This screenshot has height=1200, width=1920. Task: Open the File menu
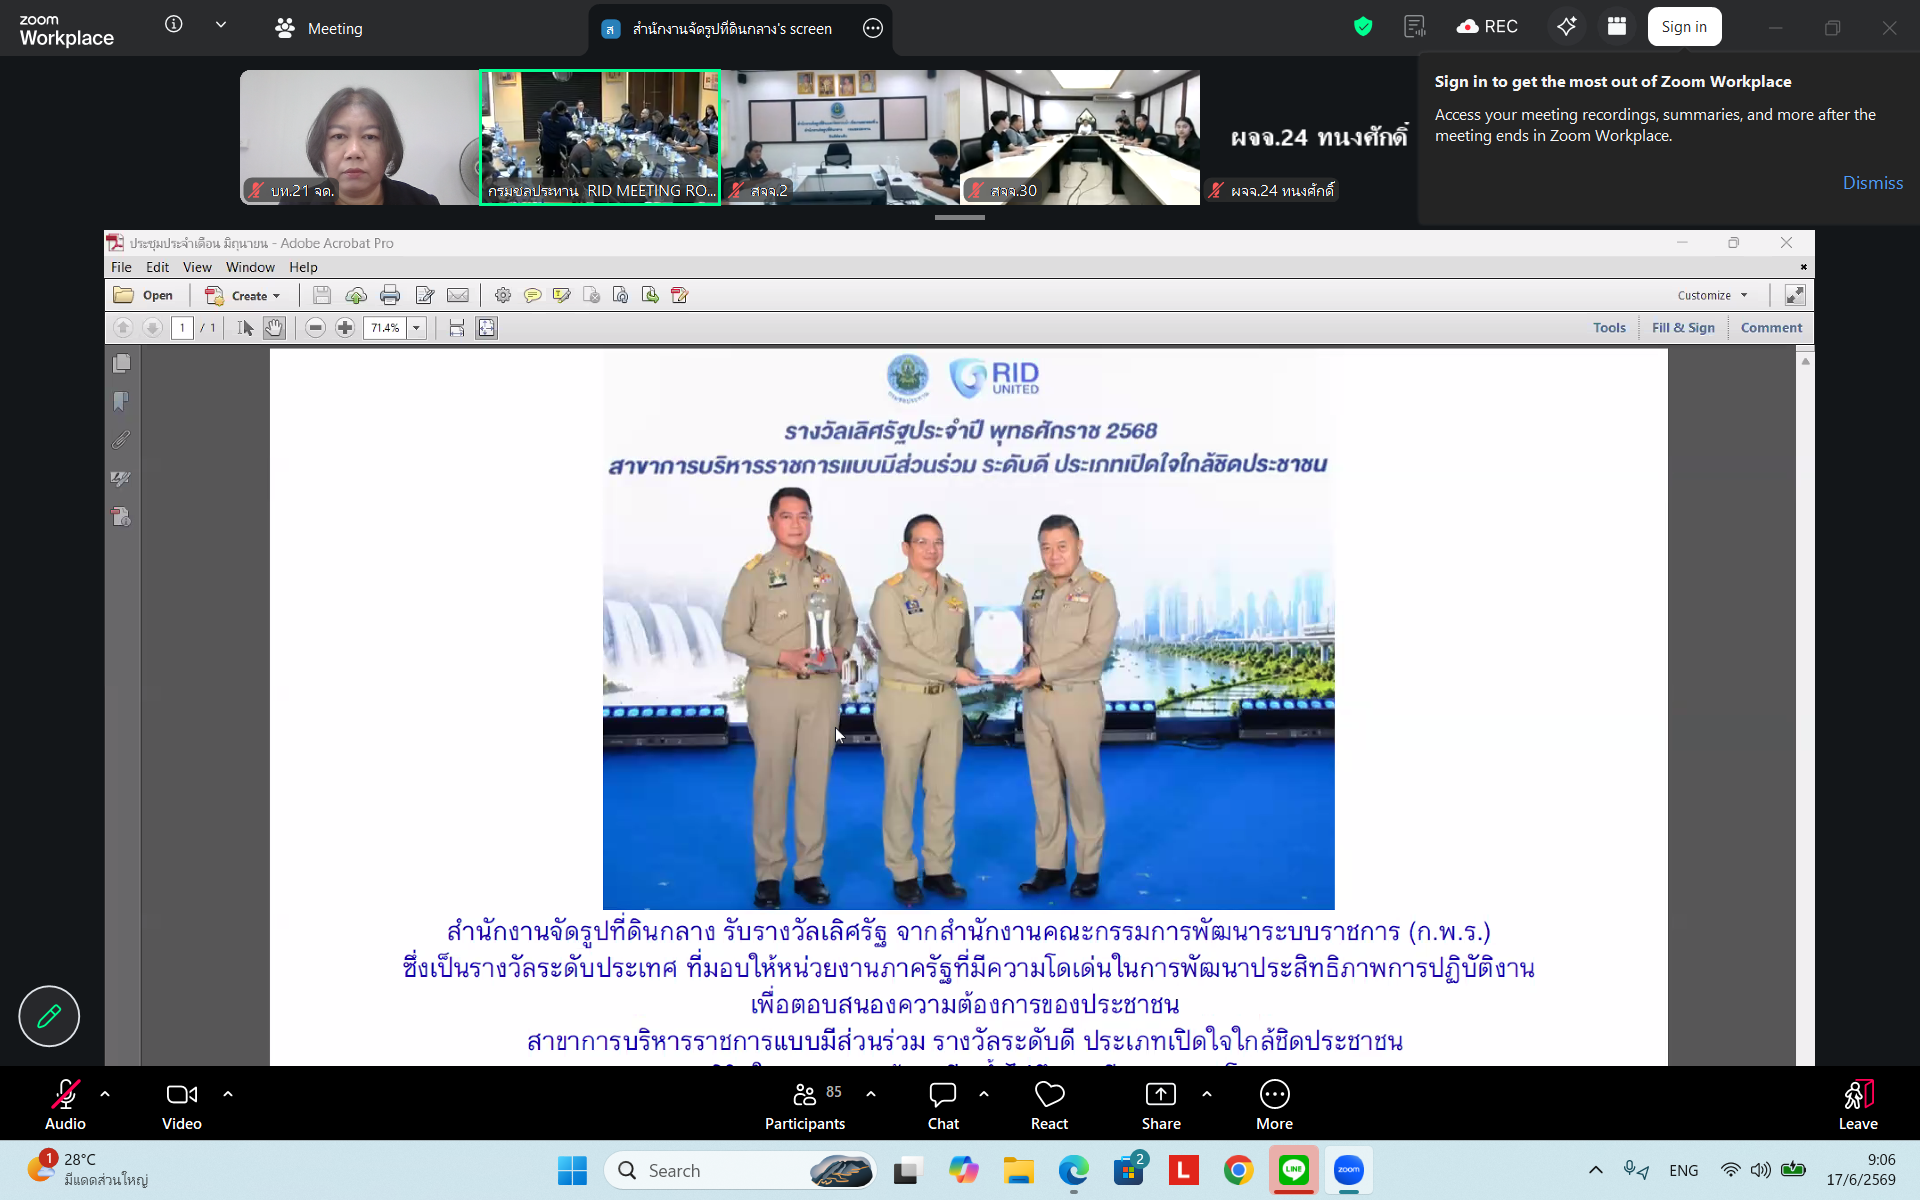[121, 267]
